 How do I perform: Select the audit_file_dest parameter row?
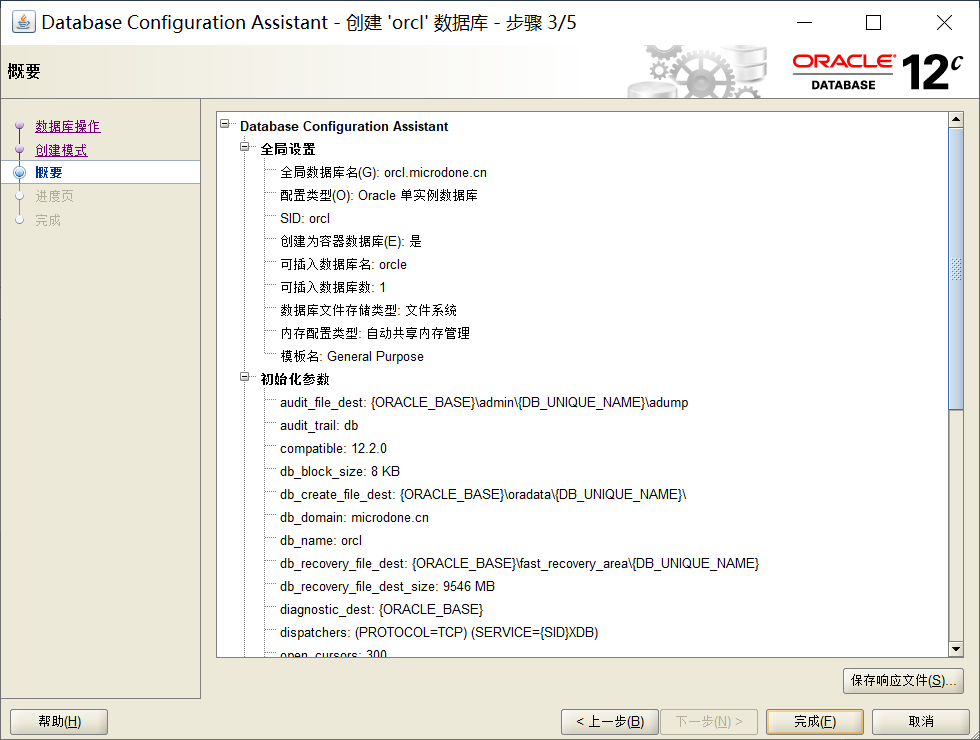(484, 402)
